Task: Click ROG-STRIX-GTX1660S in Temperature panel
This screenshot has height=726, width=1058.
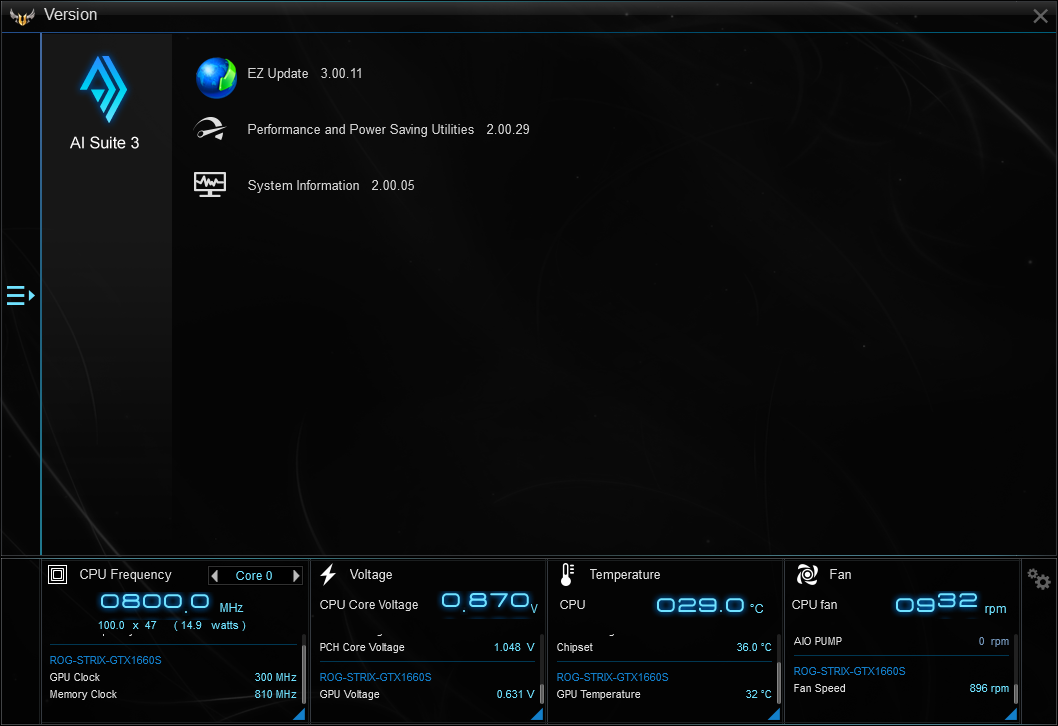Action: 612,677
